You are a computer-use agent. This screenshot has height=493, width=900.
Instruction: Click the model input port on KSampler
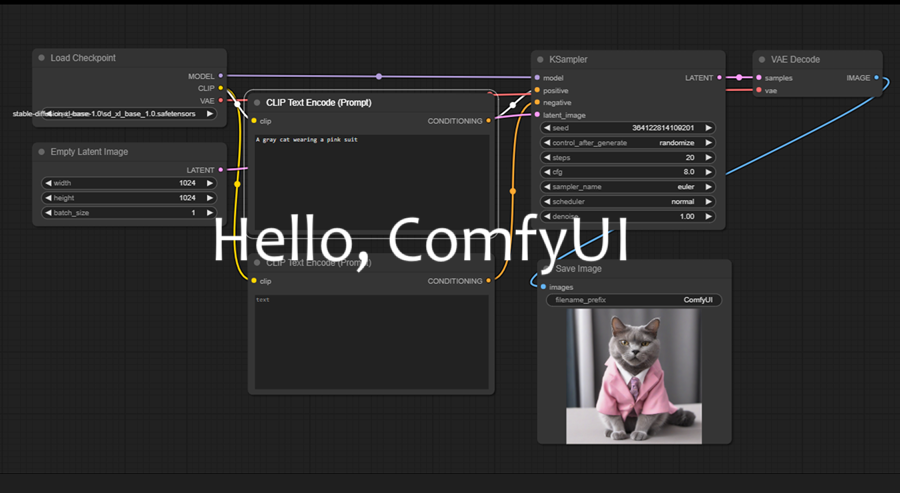[537, 77]
